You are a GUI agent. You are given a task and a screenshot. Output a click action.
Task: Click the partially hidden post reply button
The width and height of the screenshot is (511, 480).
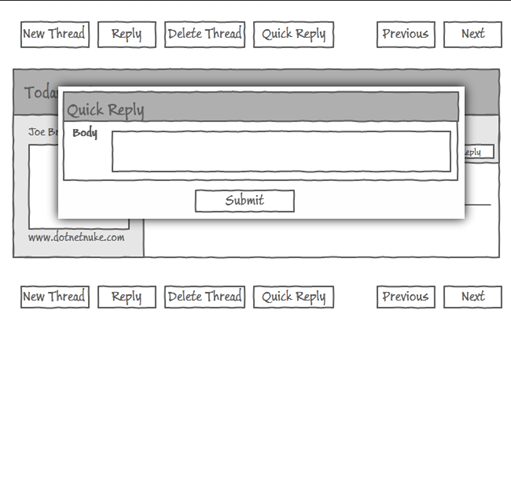coord(479,152)
